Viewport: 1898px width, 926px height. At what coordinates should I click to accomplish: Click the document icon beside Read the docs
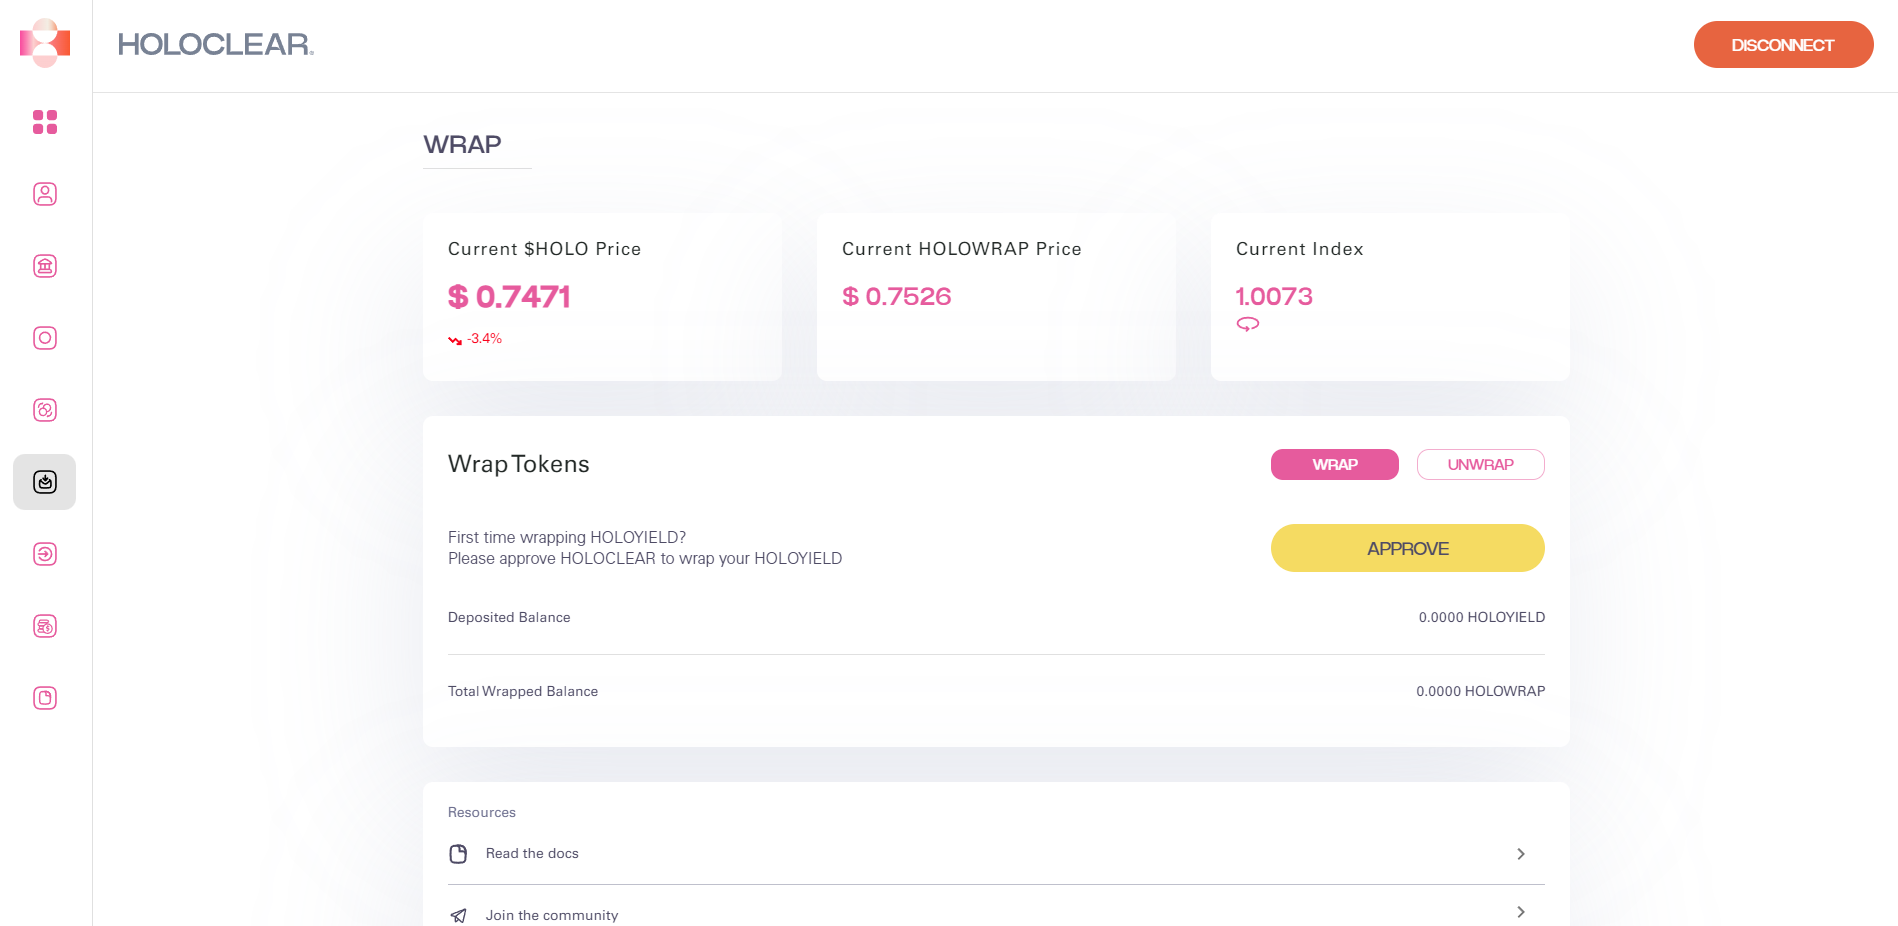click(458, 854)
